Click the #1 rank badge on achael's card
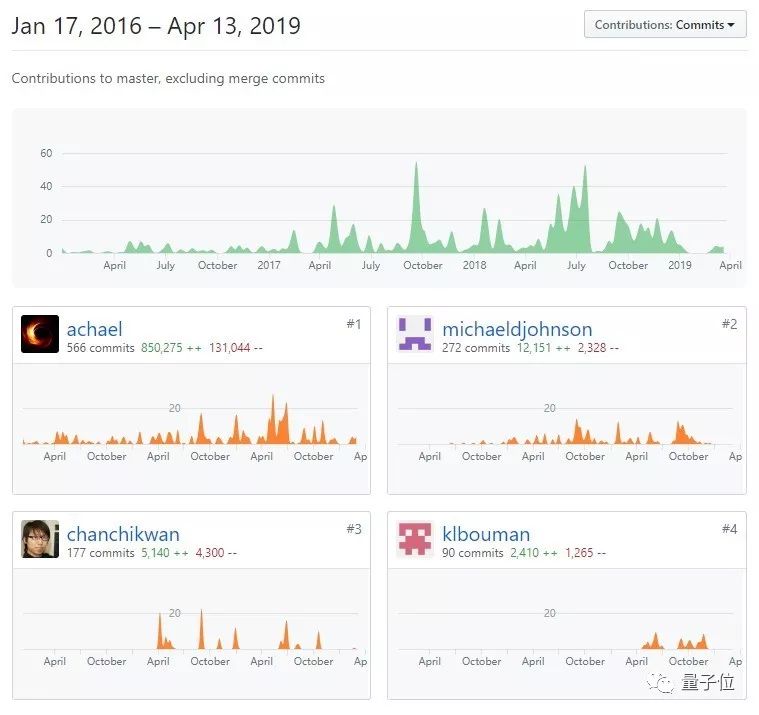 [x=354, y=324]
